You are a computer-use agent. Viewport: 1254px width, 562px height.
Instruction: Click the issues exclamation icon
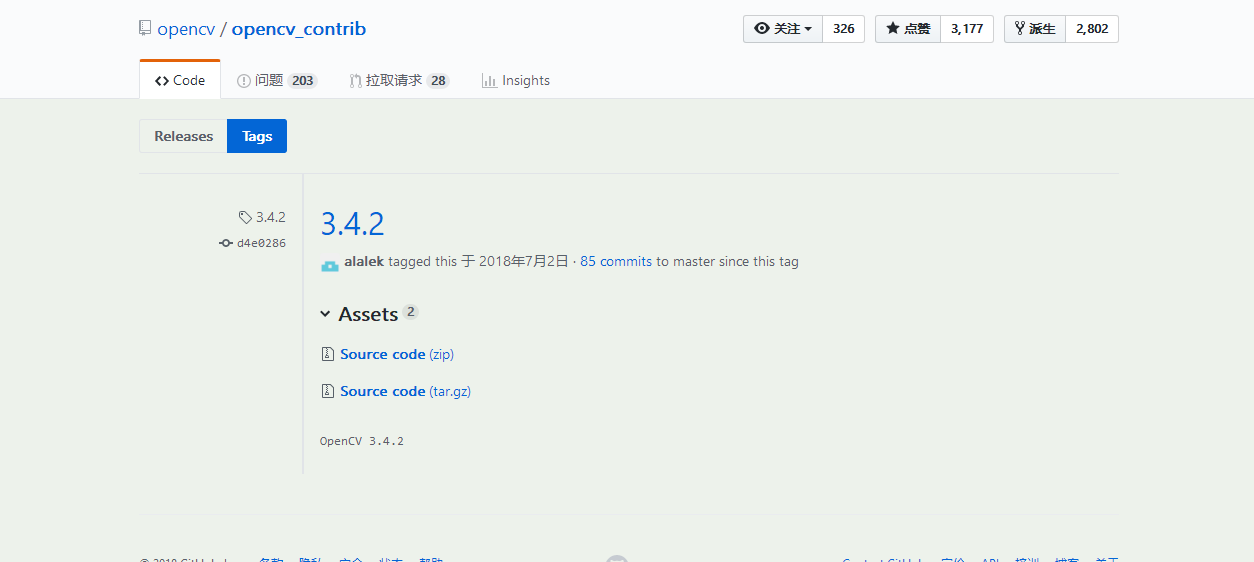[244, 81]
